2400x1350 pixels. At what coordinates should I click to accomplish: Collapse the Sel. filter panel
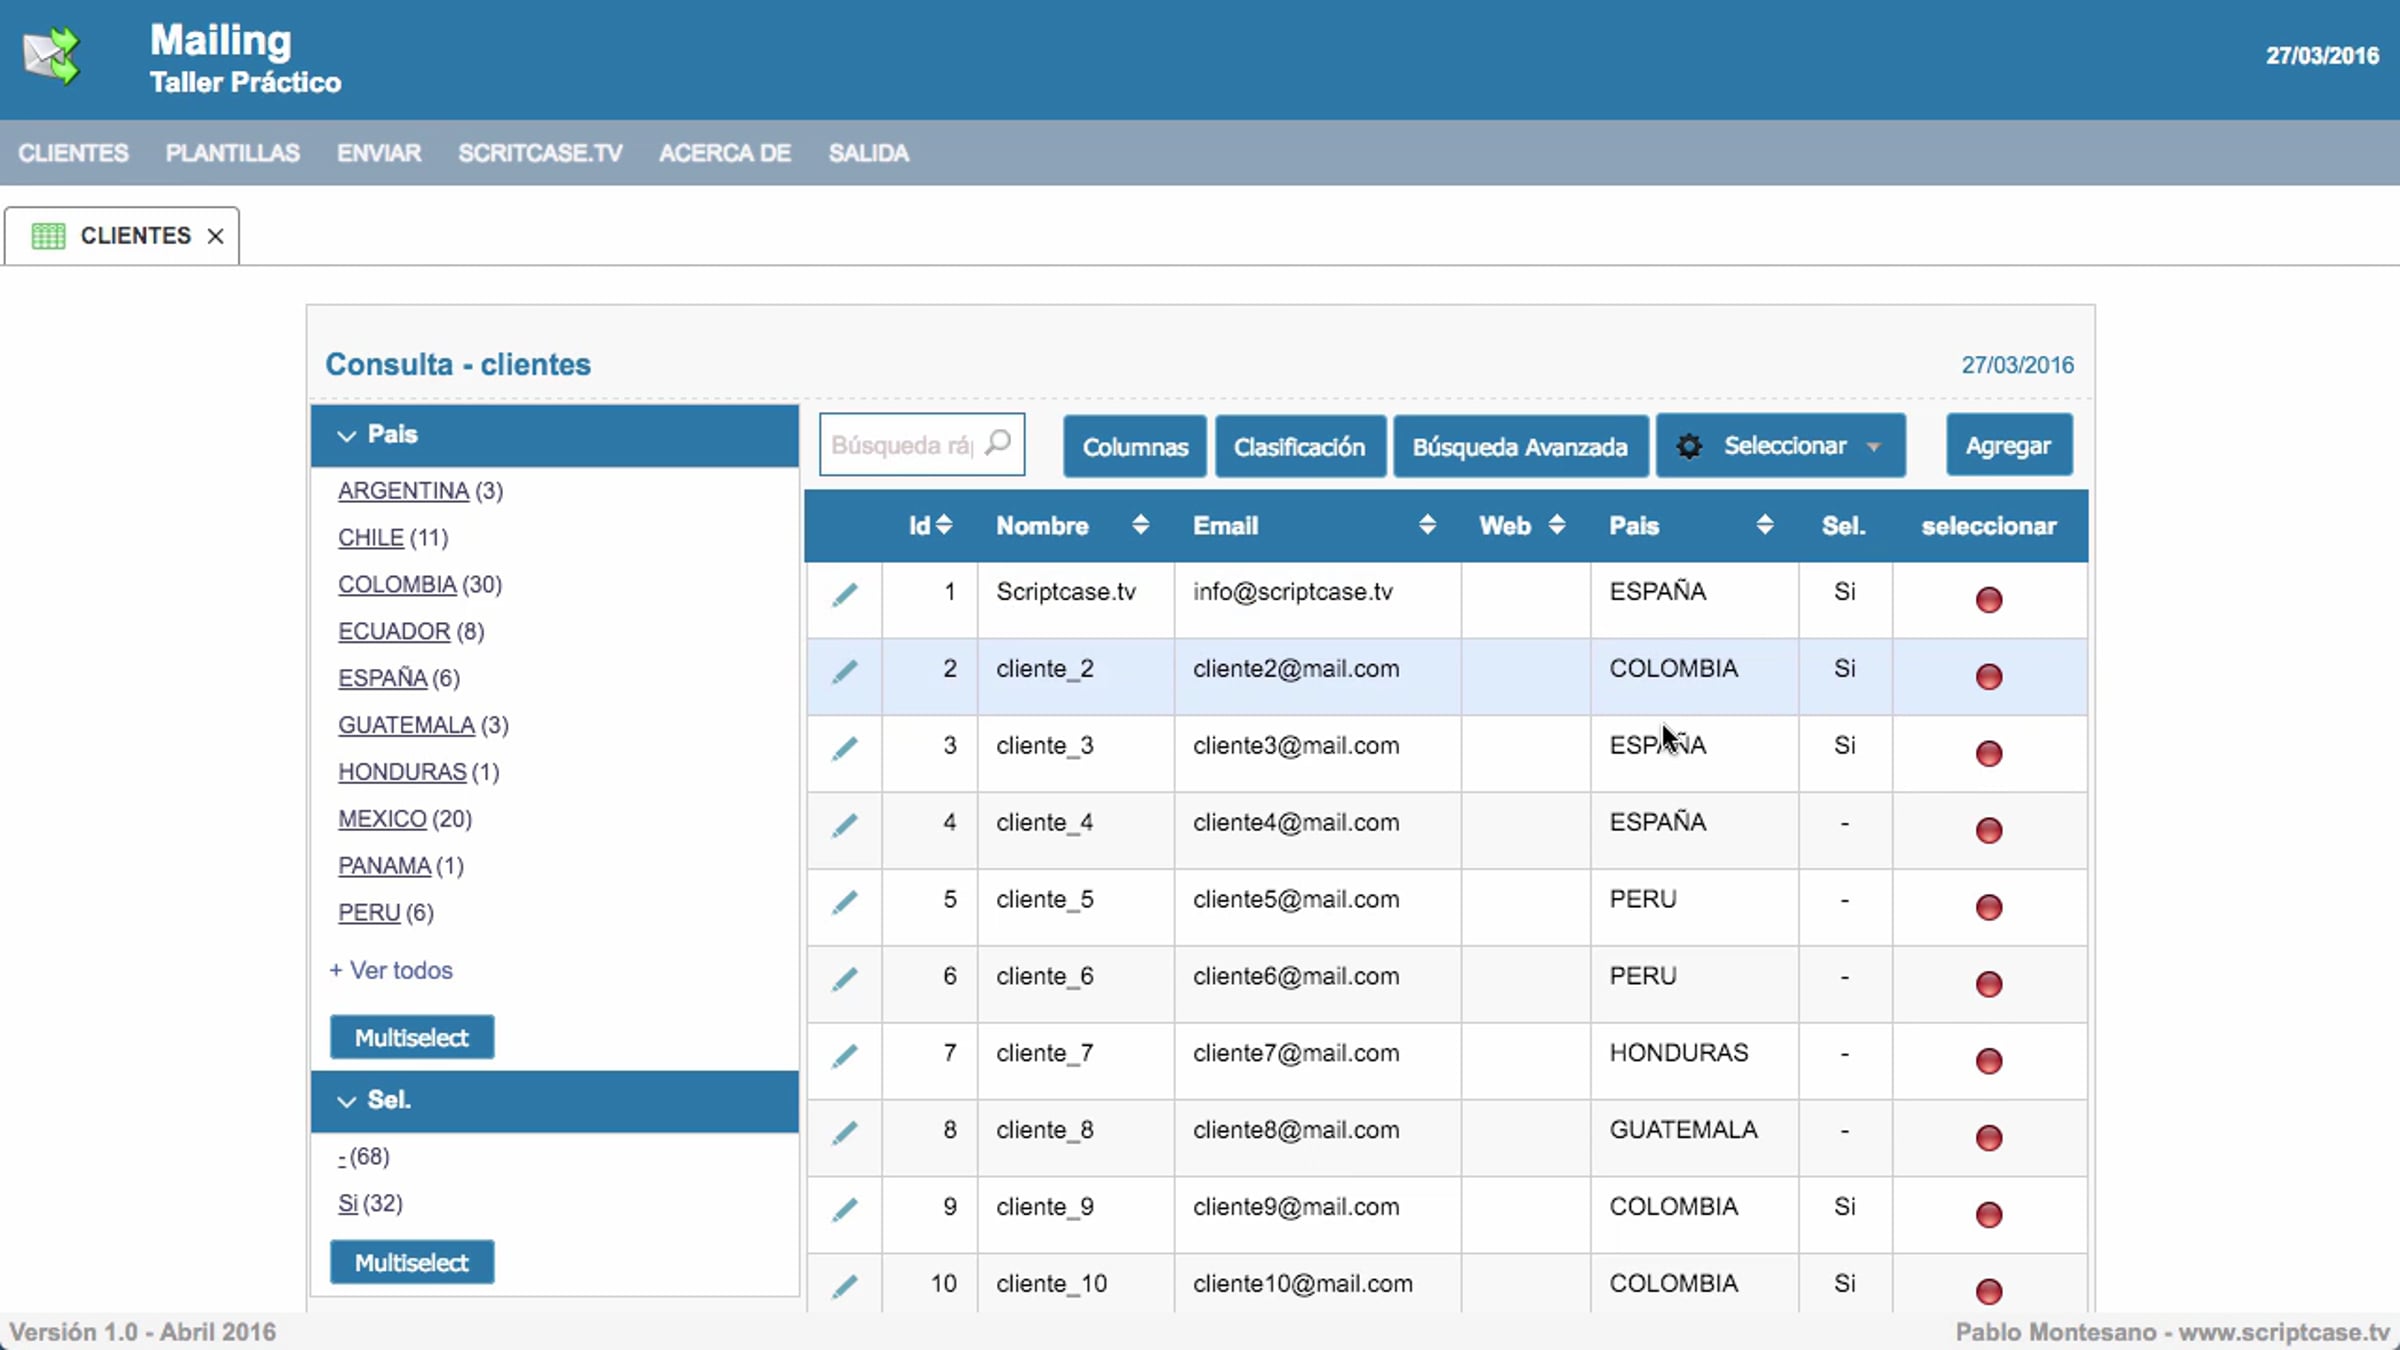coord(347,1101)
